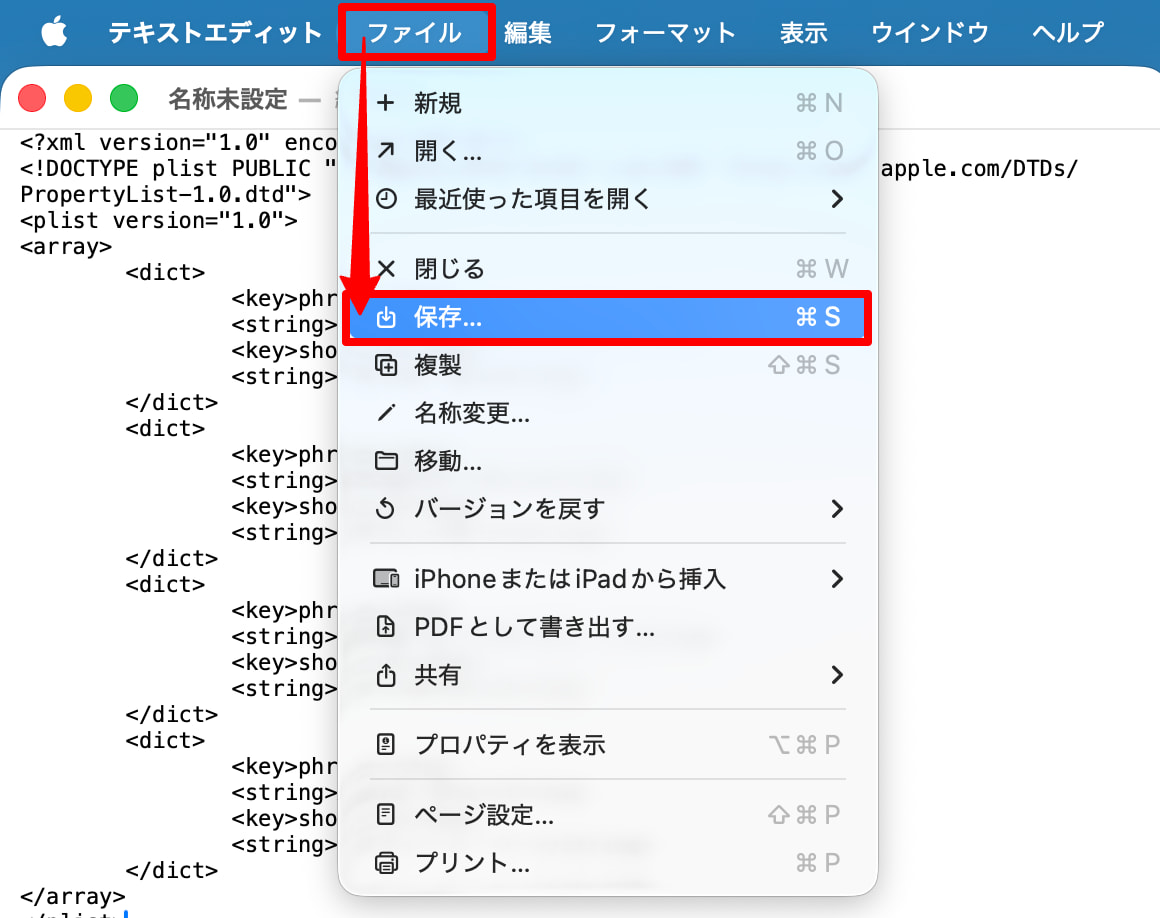The image size is (1160, 918).
Task: Choose 保存… from the menu
Action: pyautogui.click(x=607, y=317)
